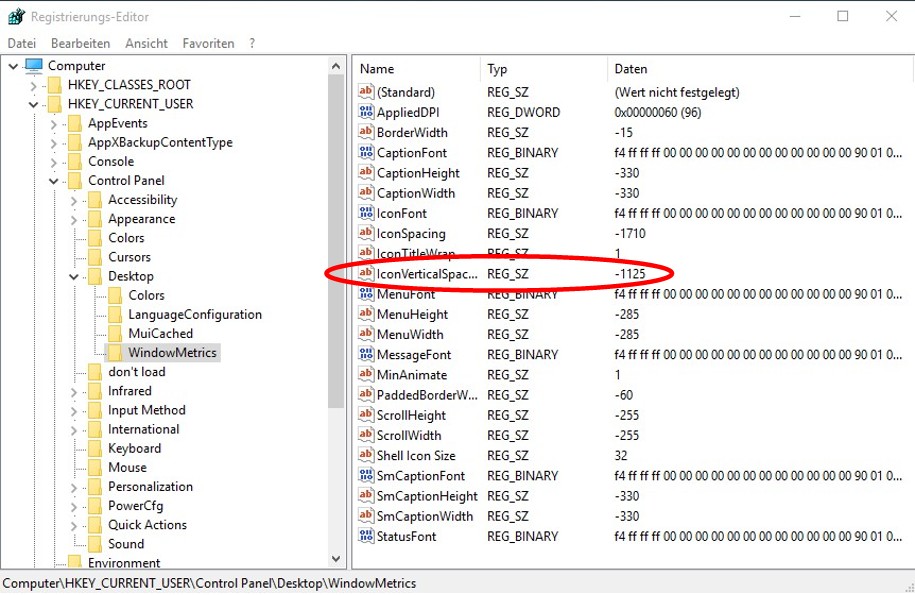915x595 pixels.
Task: Click the tree pane scroll down arrow
Action: (x=337, y=560)
